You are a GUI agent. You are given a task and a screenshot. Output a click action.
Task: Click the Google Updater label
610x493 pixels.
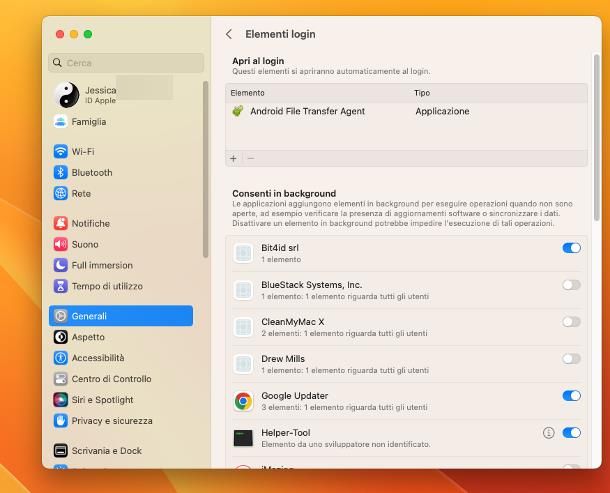[294, 396]
